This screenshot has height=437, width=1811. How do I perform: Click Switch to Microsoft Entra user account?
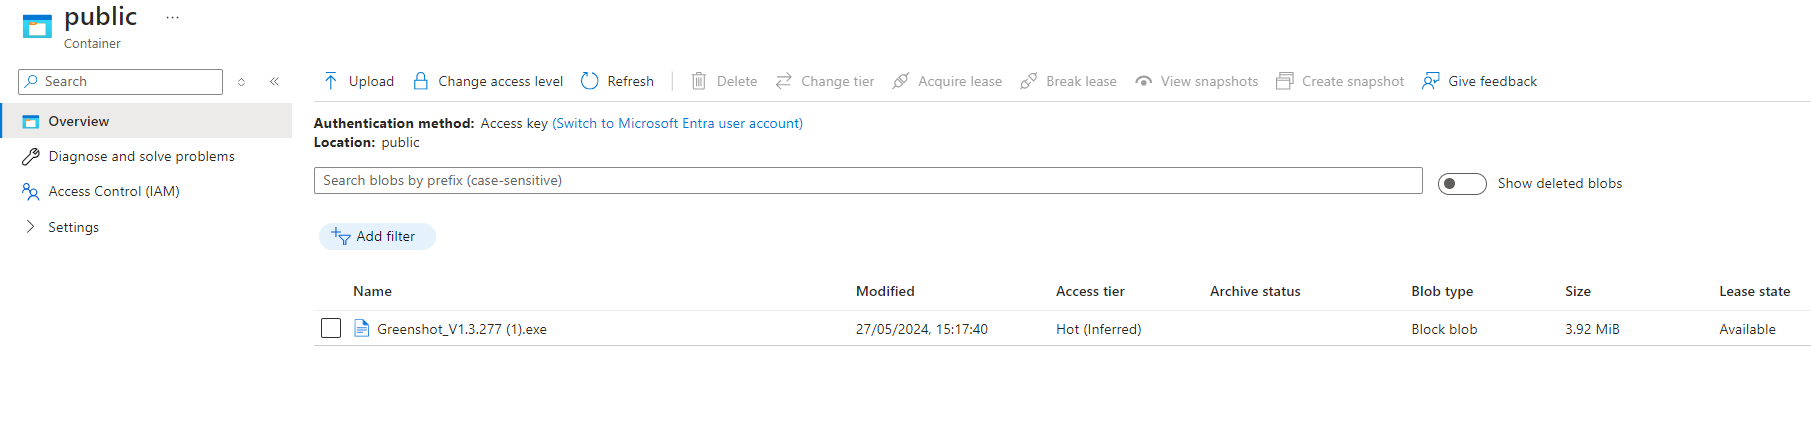point(677,124)
